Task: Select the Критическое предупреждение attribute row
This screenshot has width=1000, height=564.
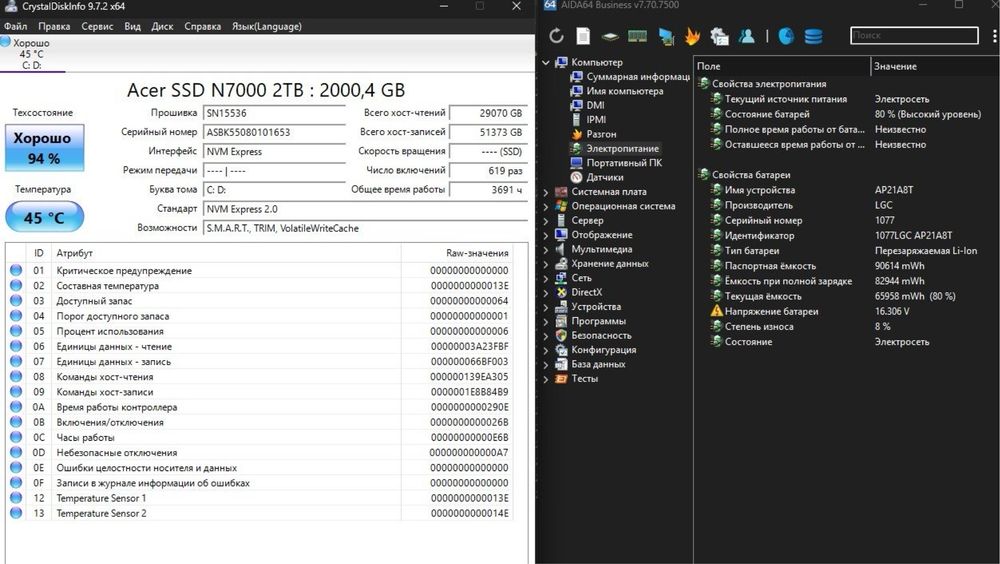Action: [x=258, y=271]
